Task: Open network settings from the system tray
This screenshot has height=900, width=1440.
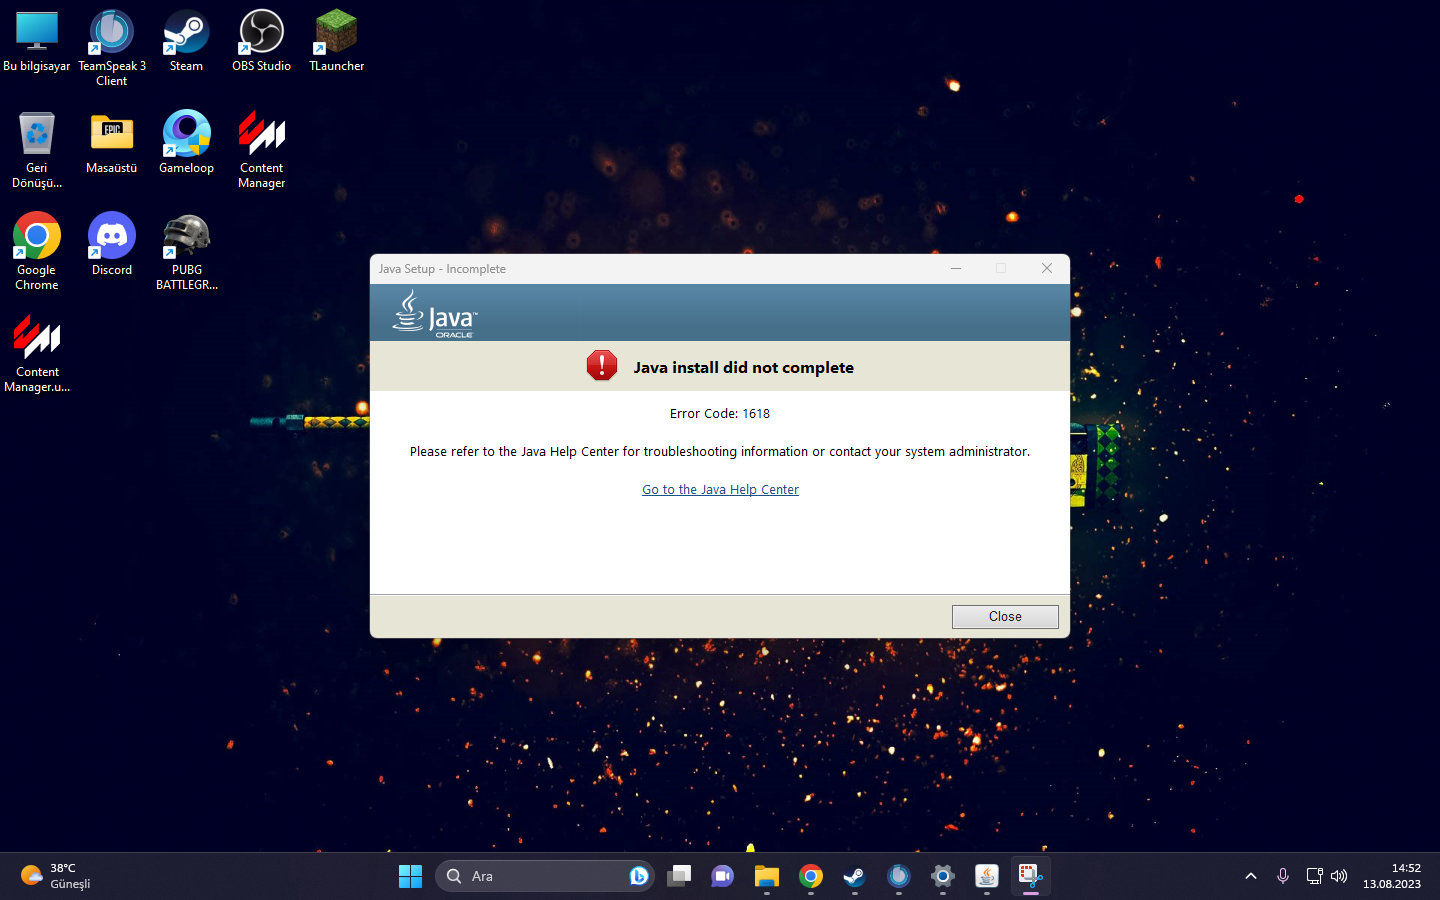Action: [1314, 876]
